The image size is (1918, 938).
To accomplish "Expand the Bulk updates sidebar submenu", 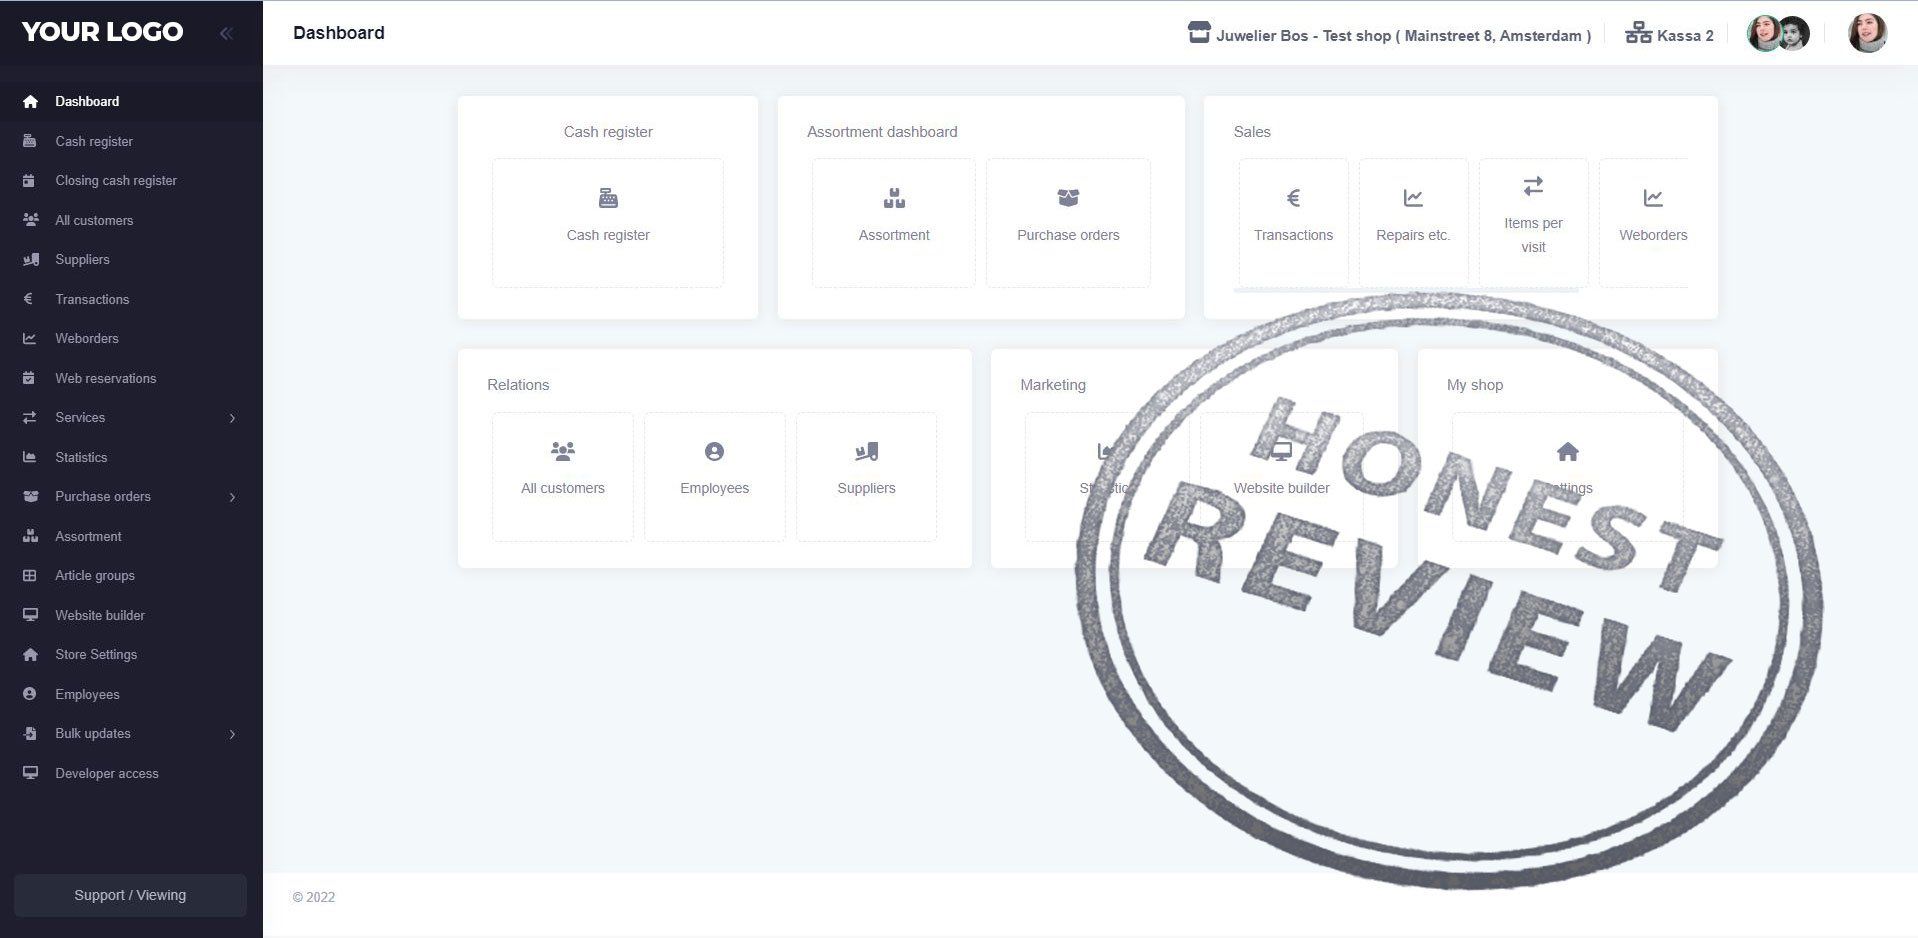I will click(232, 734).
